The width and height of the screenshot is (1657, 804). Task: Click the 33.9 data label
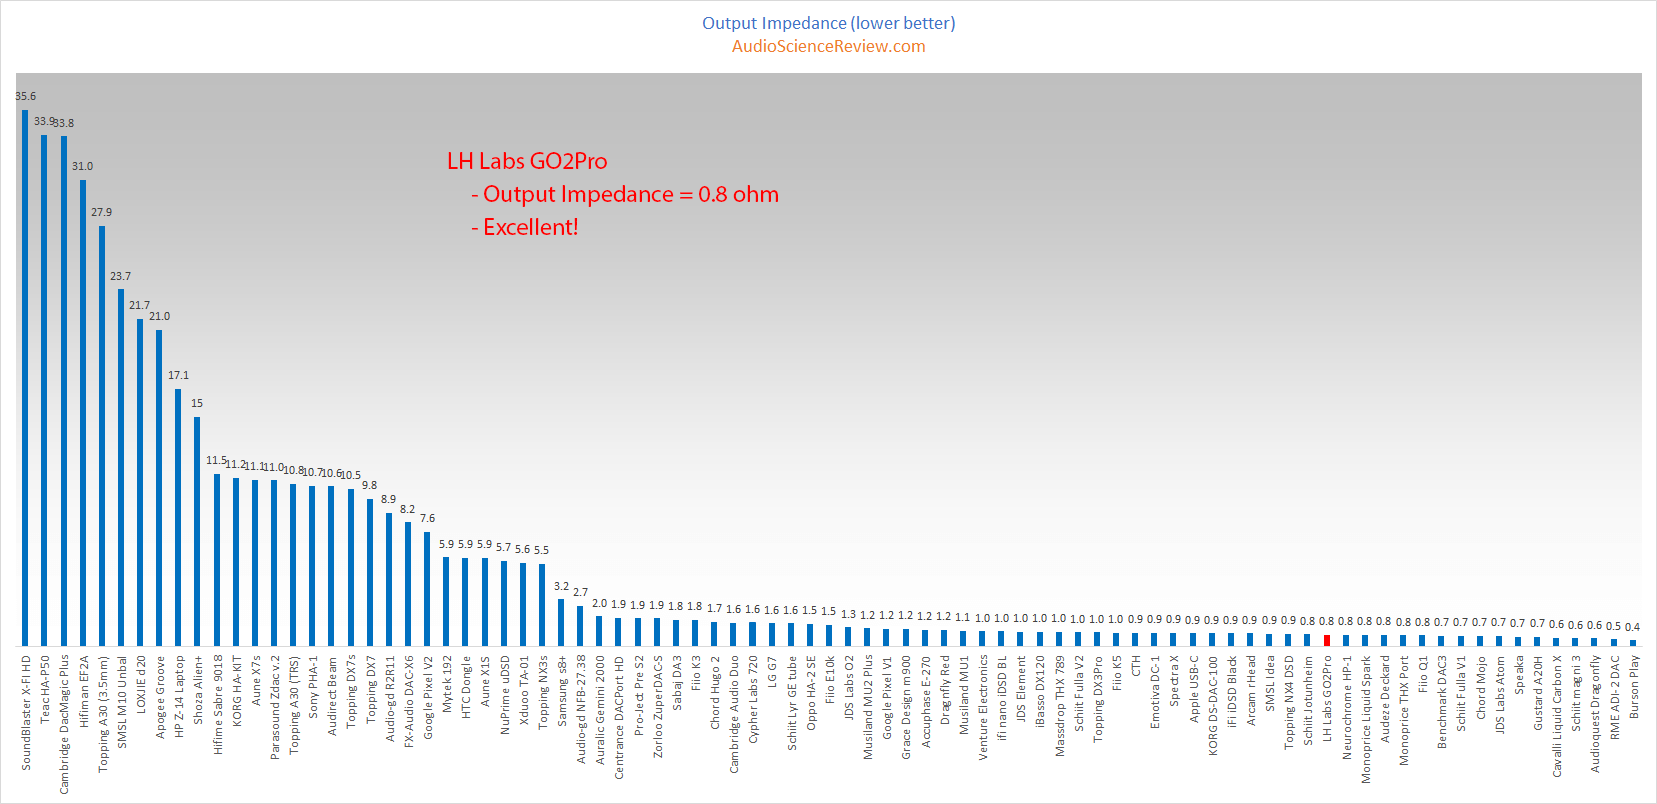44,122
